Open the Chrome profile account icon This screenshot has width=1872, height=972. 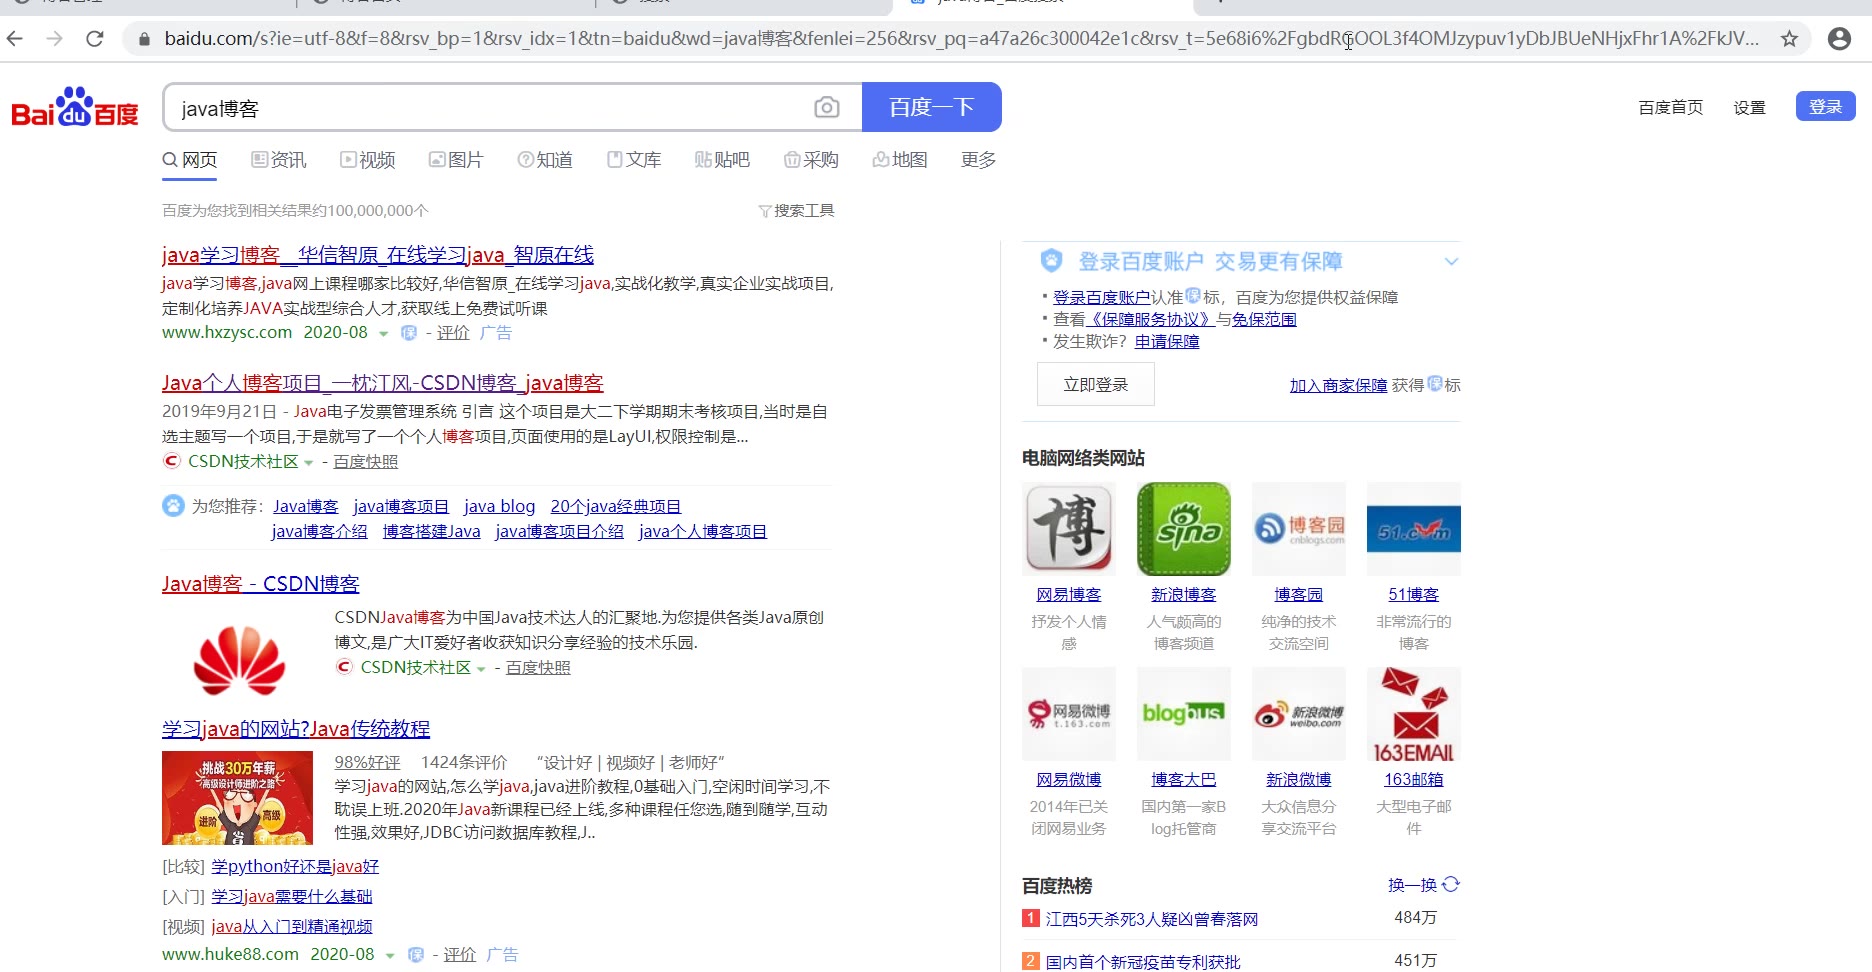point(1838,39)
